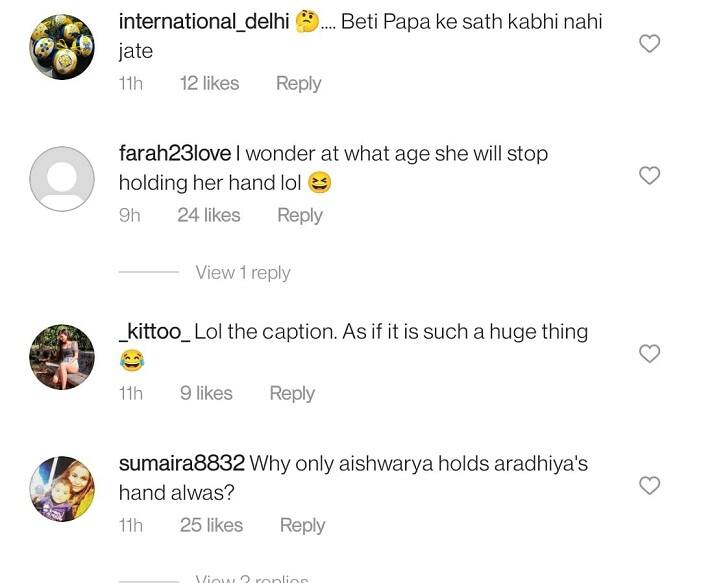Image resolution: width=701 pixels, height=583 pixels.
Task: Like farah23love's comment with heart icon
Action: (x=650, y=176)
